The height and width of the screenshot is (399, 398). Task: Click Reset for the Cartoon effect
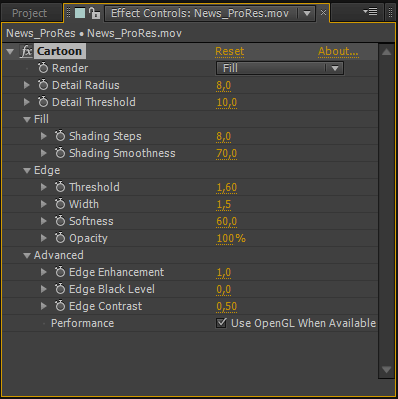coord(230,51)
